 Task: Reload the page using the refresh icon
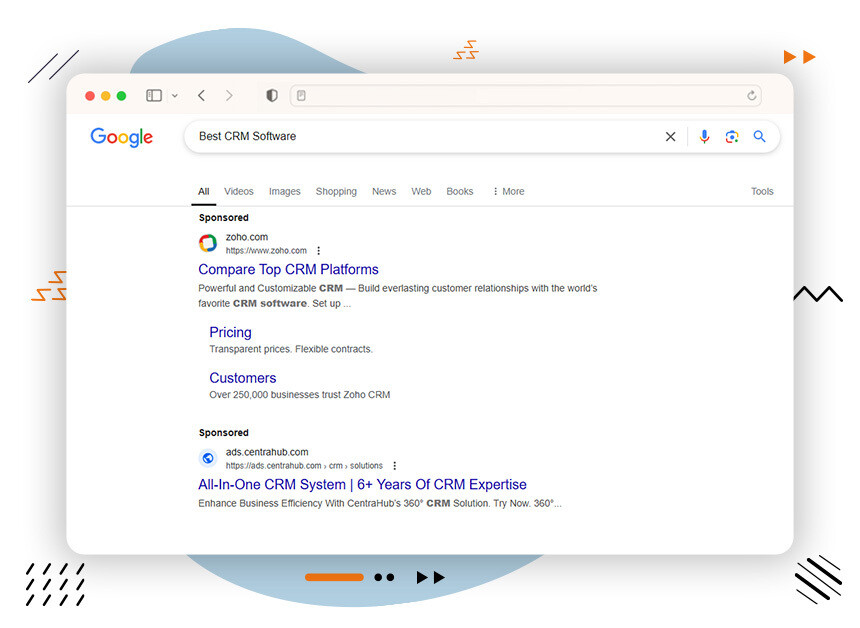(x=751, y=96)
